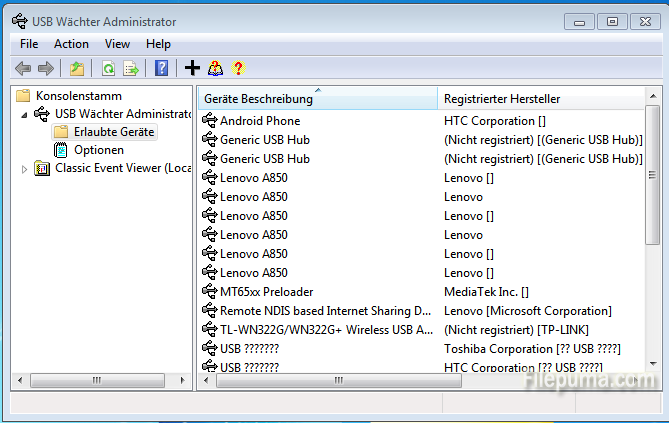
Task: Open the View menu
Action: click(118, 44)
